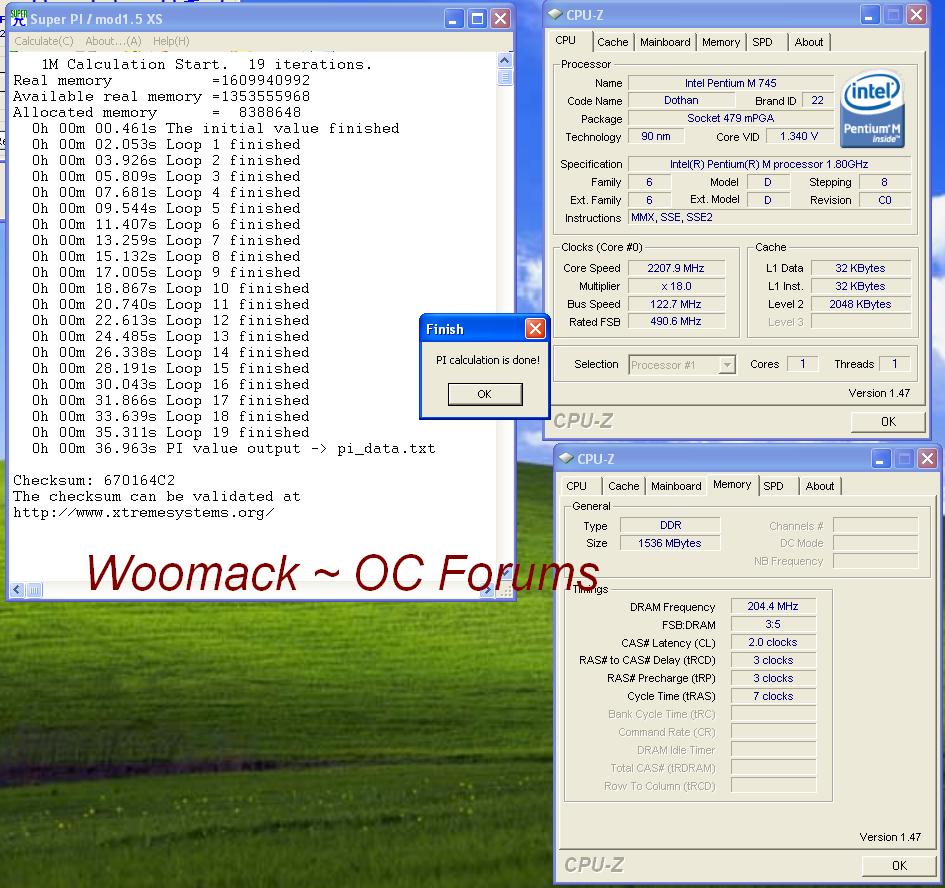
Task: Switch to Cache tab in bottom CPU-Z
Action: [624, 486]
